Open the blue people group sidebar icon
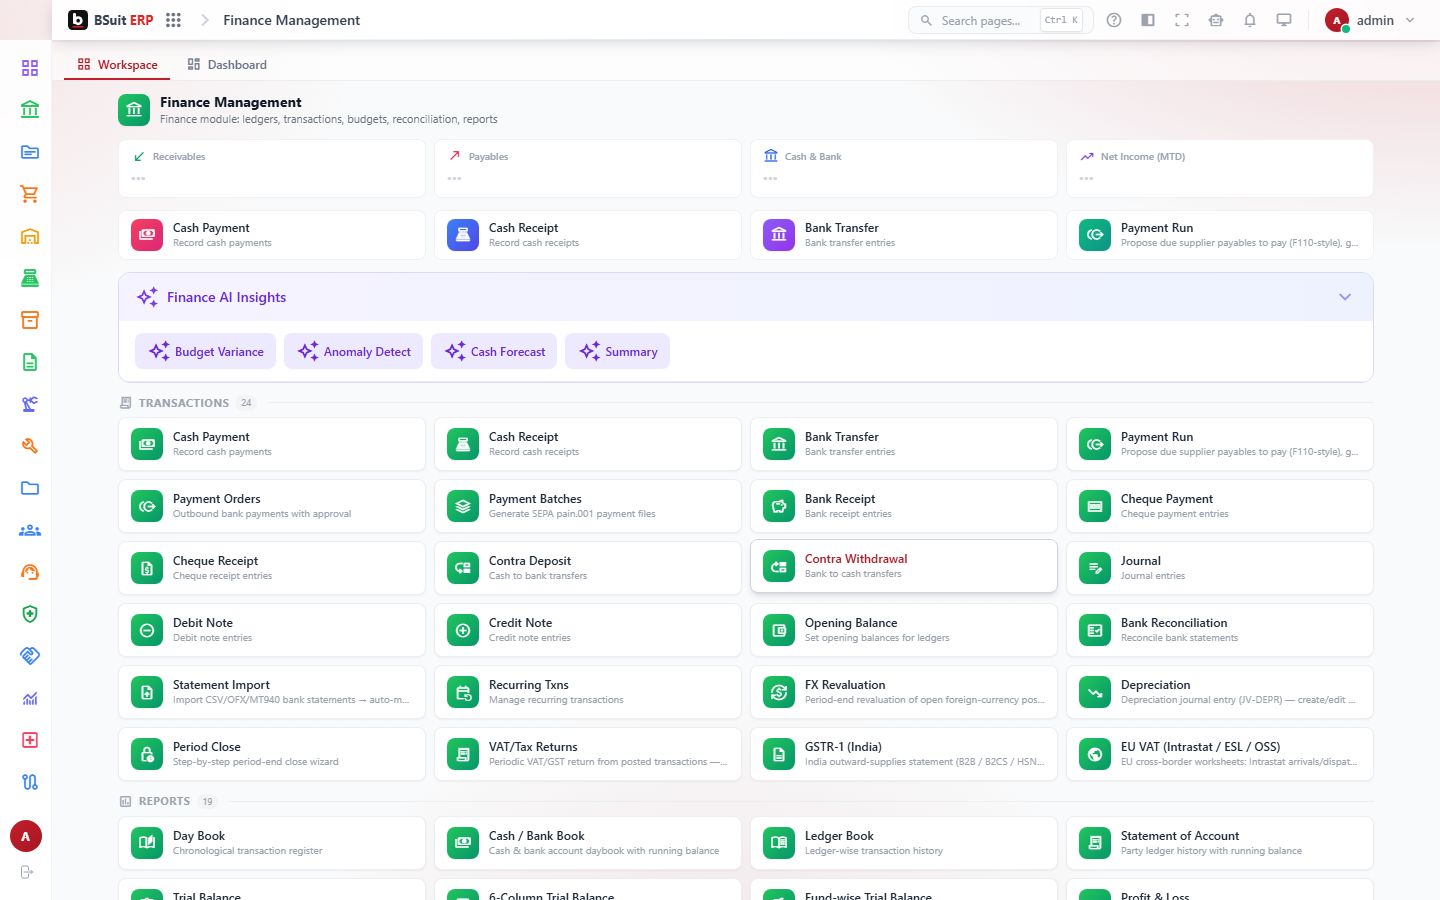 pyautogui.click(x=30, y=530)
